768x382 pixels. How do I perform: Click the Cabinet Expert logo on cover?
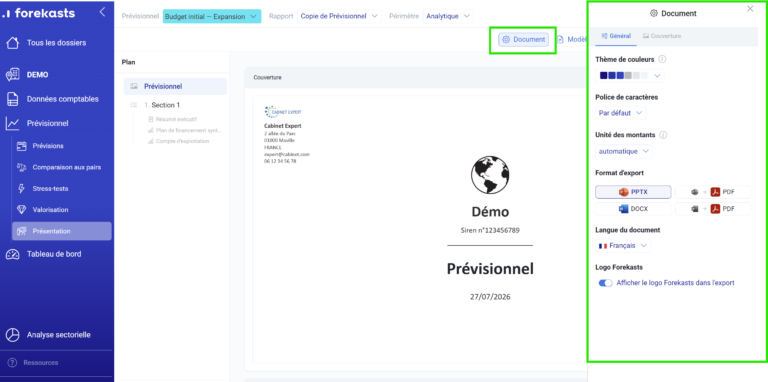pyautogui.click(x=283, y=112)
